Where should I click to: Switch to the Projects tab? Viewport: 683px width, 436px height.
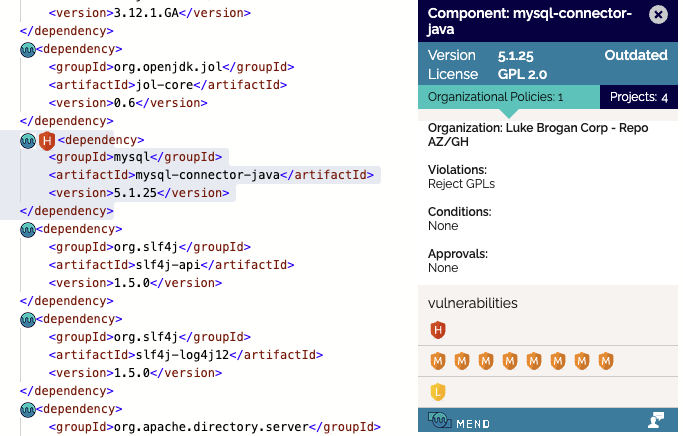638,97
